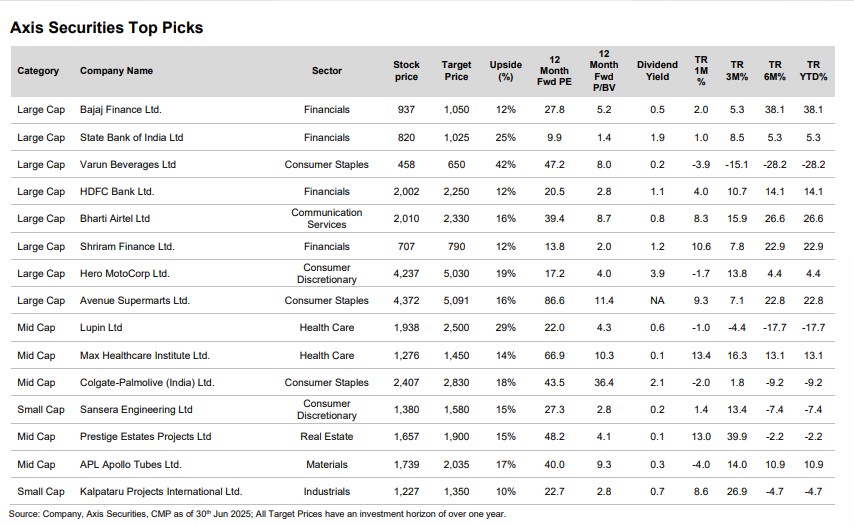Select Bajaj Finance Ltd. company name

tap(120, 109)
